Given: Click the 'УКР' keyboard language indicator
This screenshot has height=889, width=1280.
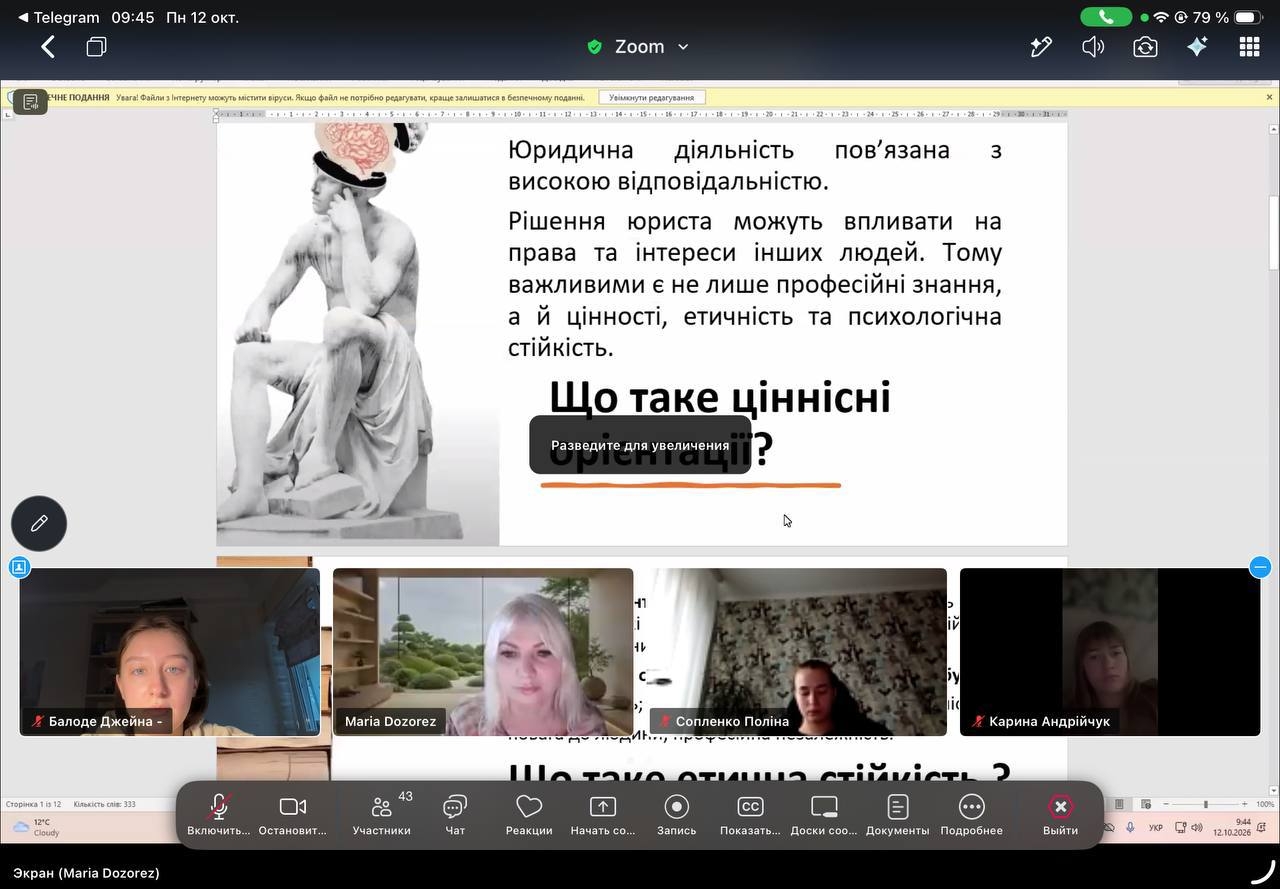Looking at the screenshot, I should click(1156, 828).
